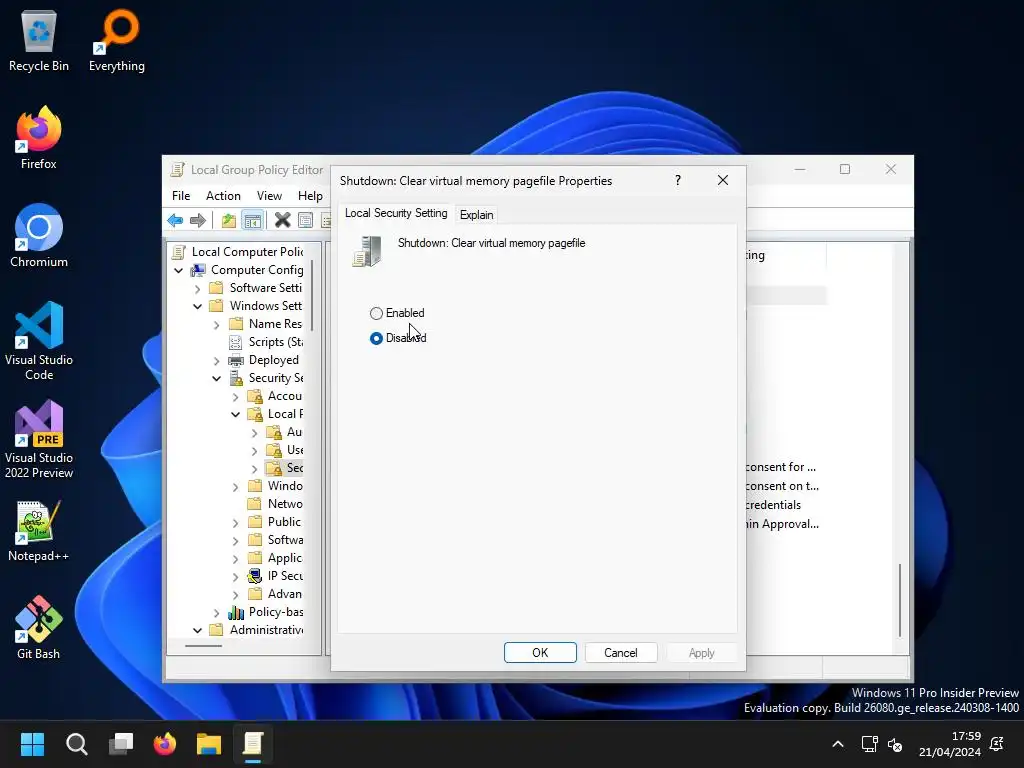The height and width of the screenshot is (768, 1024).
Task: Open Everything search desktop icon
Action: [117, 41]
